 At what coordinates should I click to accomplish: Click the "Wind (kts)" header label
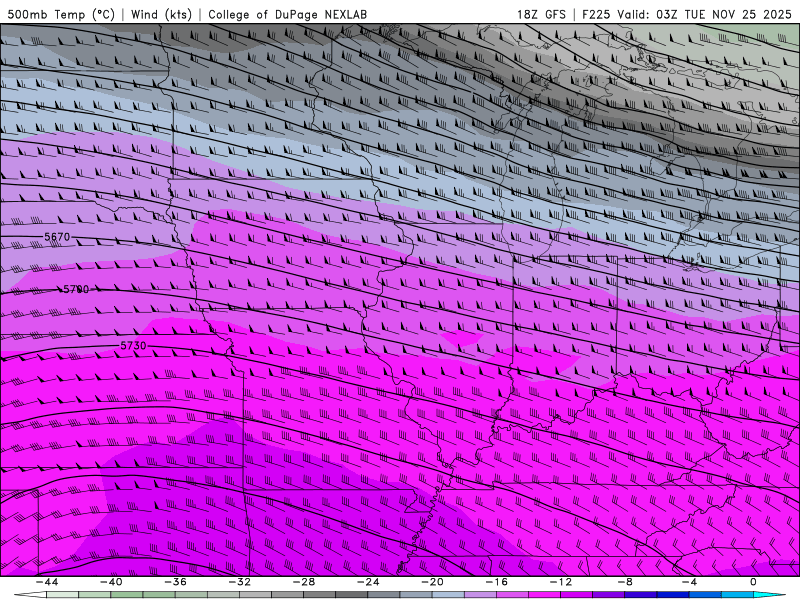click(x=161, y=14)
